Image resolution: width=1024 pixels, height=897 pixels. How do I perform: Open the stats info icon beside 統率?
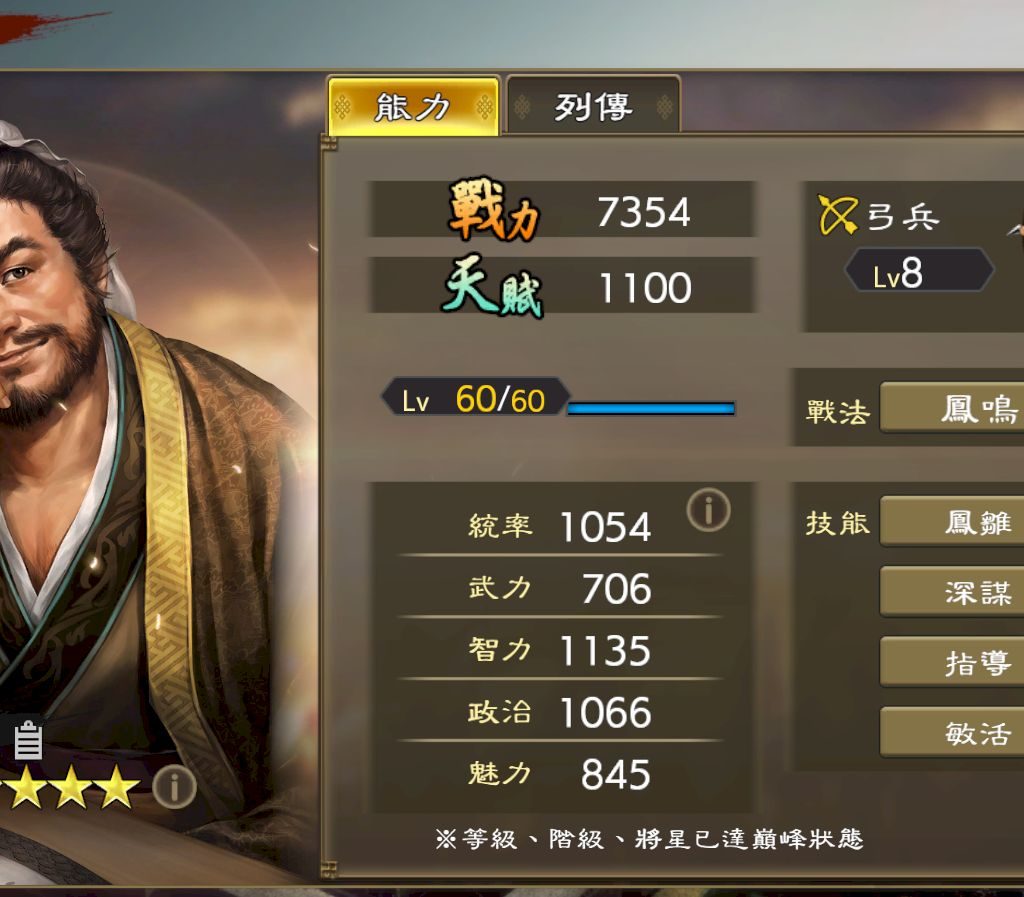(x=709, y=510)
